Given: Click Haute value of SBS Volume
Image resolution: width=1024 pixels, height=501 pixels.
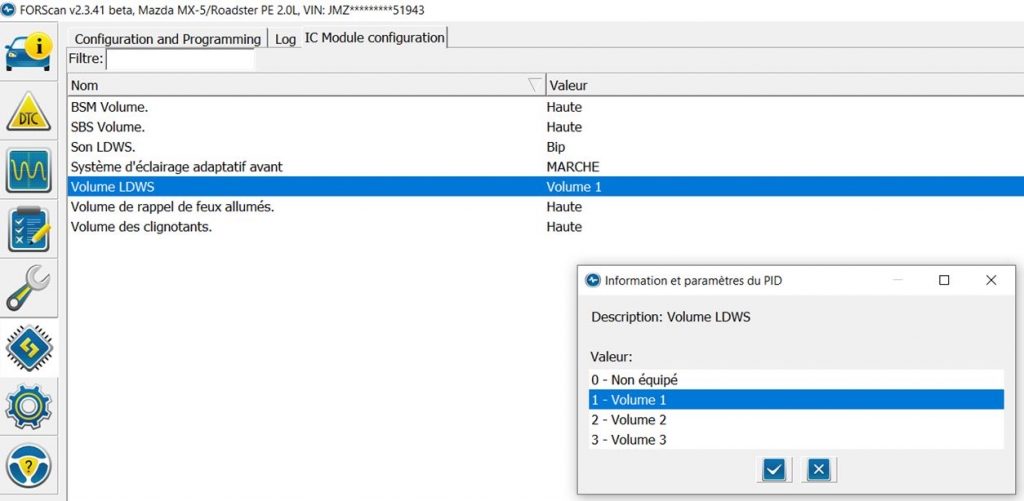Looking at the screenshot, I should [x=564, y=127].
